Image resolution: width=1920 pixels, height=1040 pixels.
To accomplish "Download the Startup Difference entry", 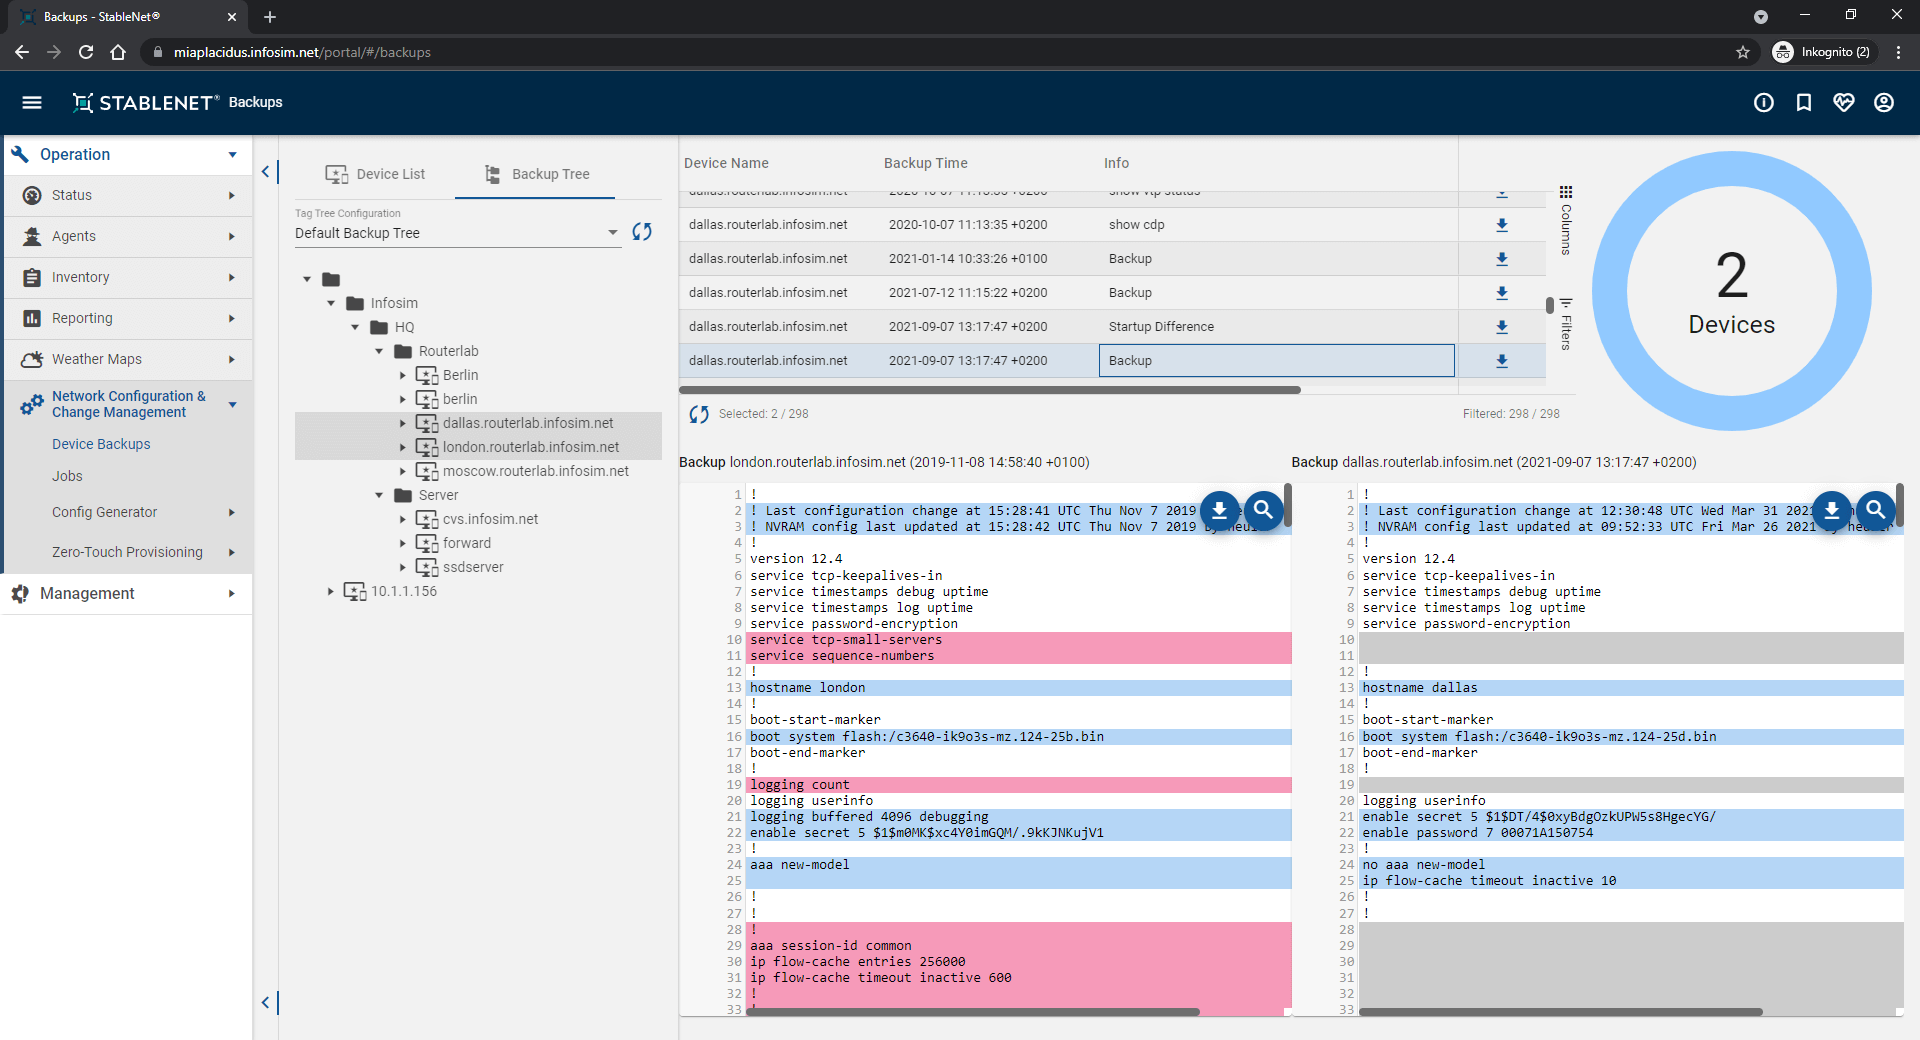I will click(x=1502, y=327).
